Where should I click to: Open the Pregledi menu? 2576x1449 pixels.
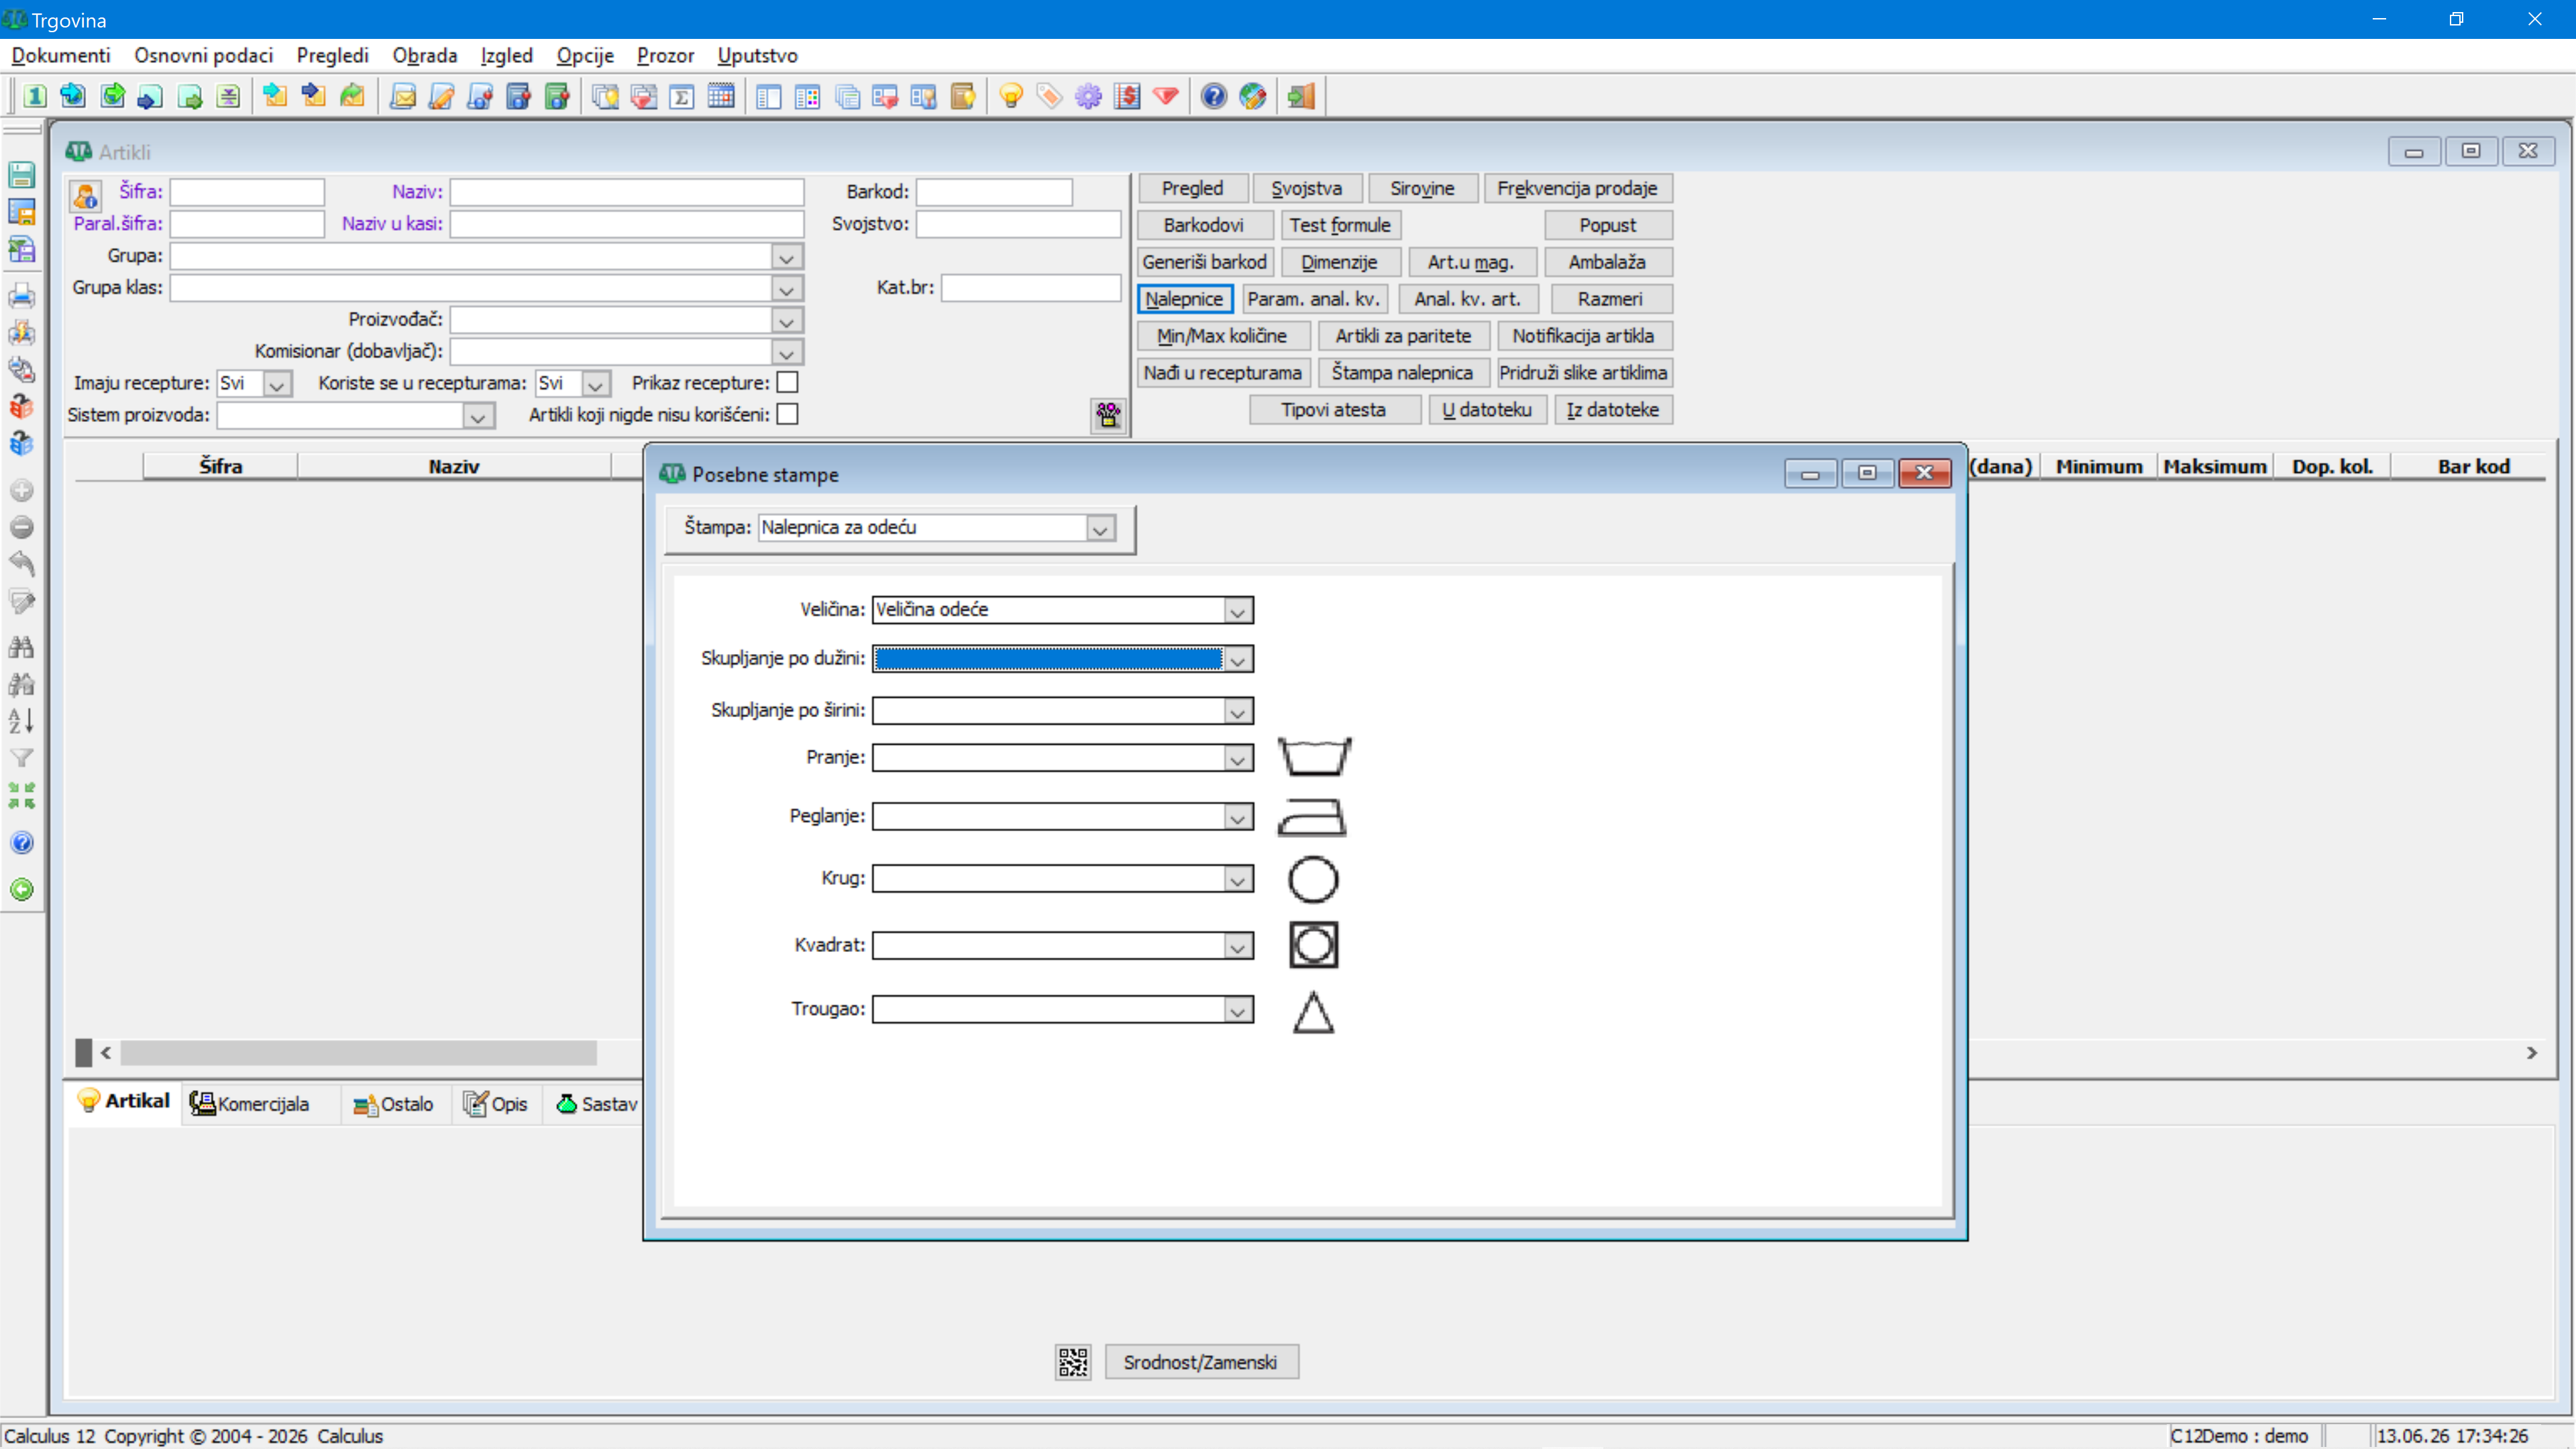pos(332,55)
